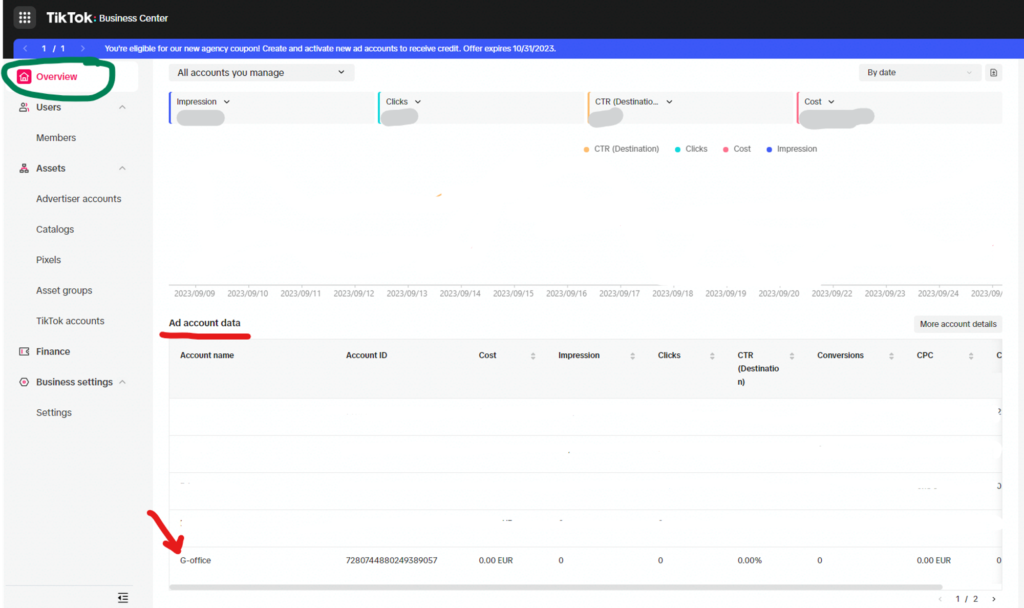Click the Assets section label
This screenshot has width=1024, height=608.
[50, 168]
